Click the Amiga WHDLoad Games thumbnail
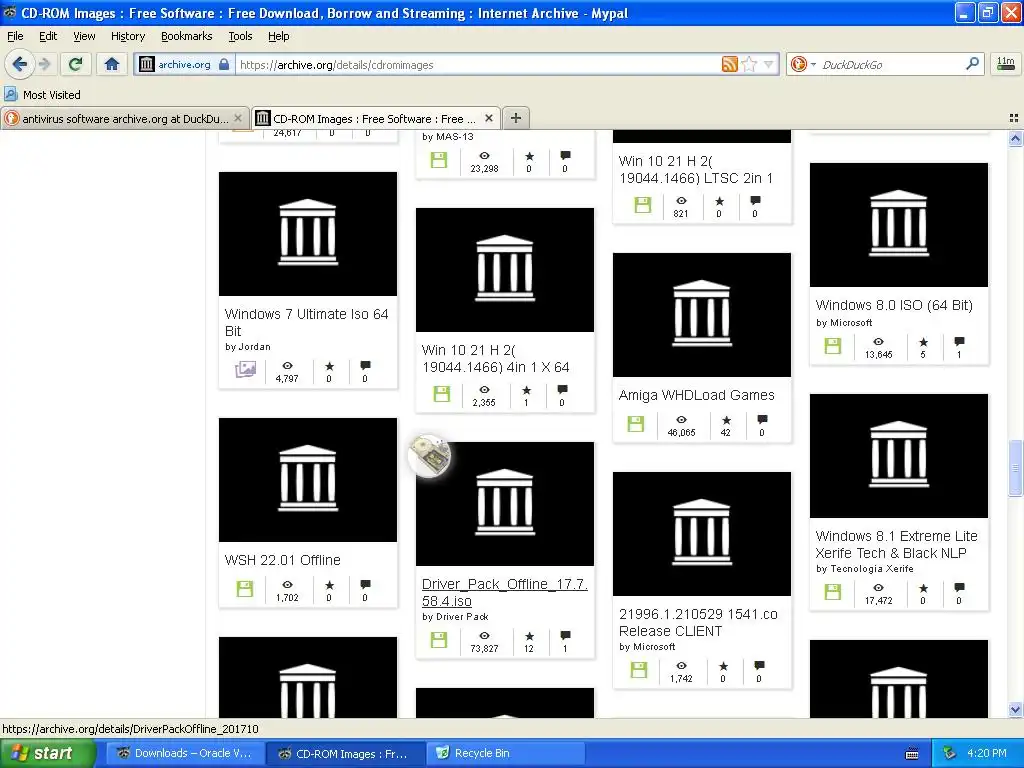This screenshot has width=1024, height=768. pyautogui.click(x=701, y=315)
